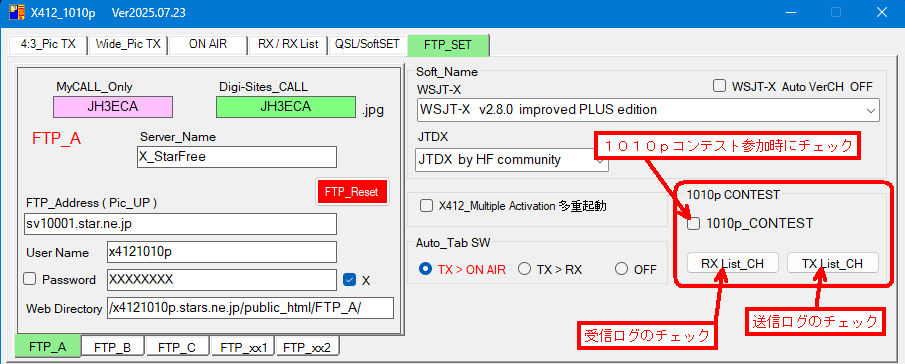Viewport: 905px width, 364px height.
Task: Select the TX > RX radio button
Action: [x=524, y=269]
